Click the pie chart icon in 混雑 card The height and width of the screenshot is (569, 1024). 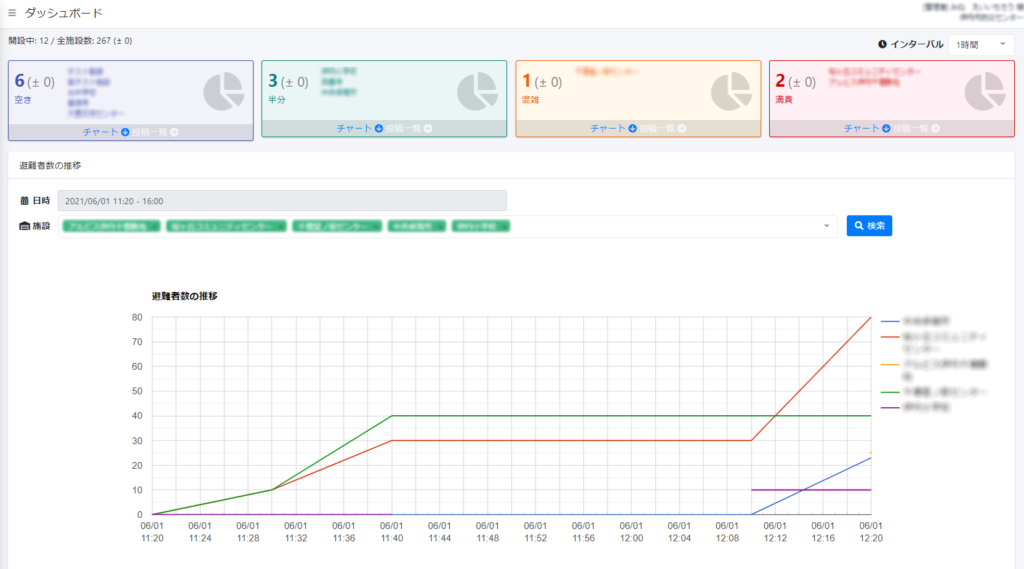coord(731,91)
